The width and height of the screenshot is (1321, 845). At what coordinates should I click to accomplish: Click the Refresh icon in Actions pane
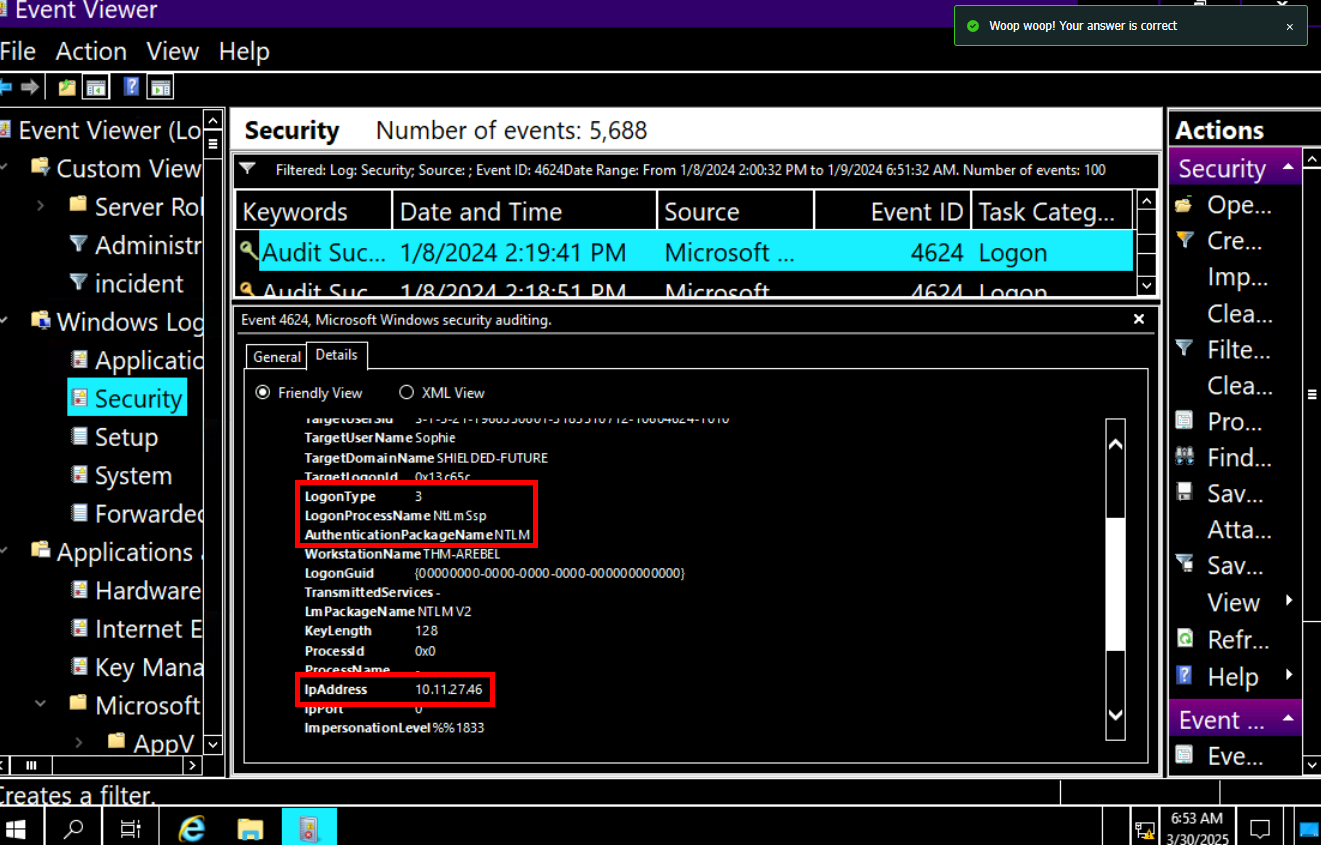point(1185,639)
